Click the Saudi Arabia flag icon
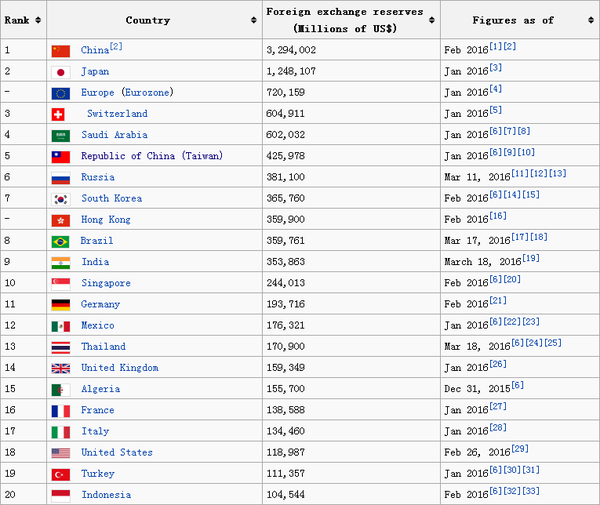 61,135
